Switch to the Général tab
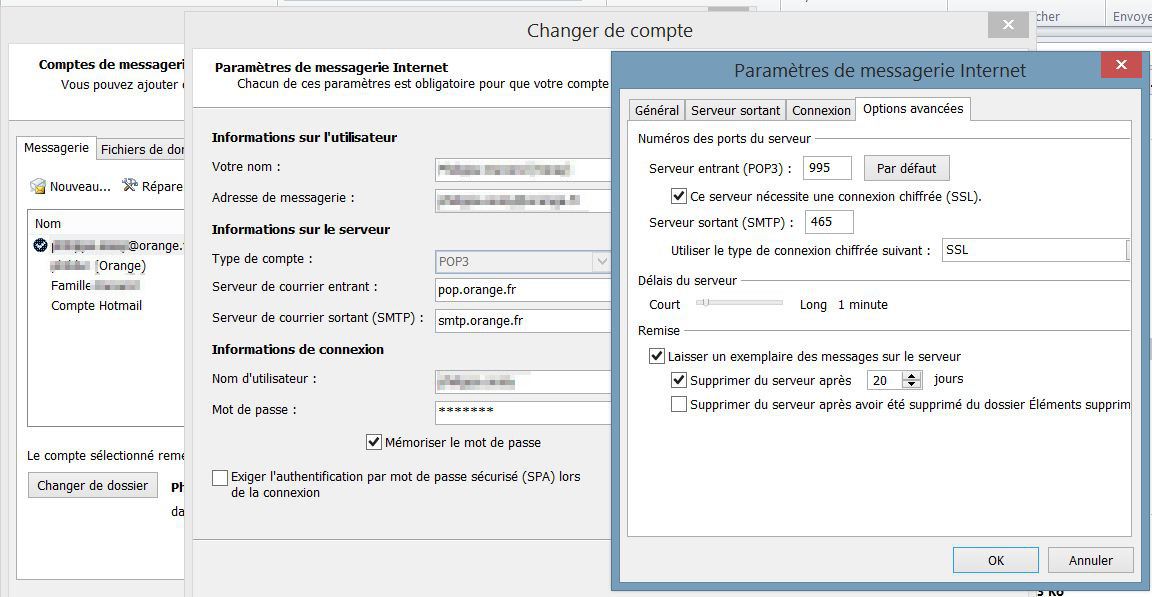The width and height of the screenshot is (1152, 597). pyautogui.click(x=657, y=110)
